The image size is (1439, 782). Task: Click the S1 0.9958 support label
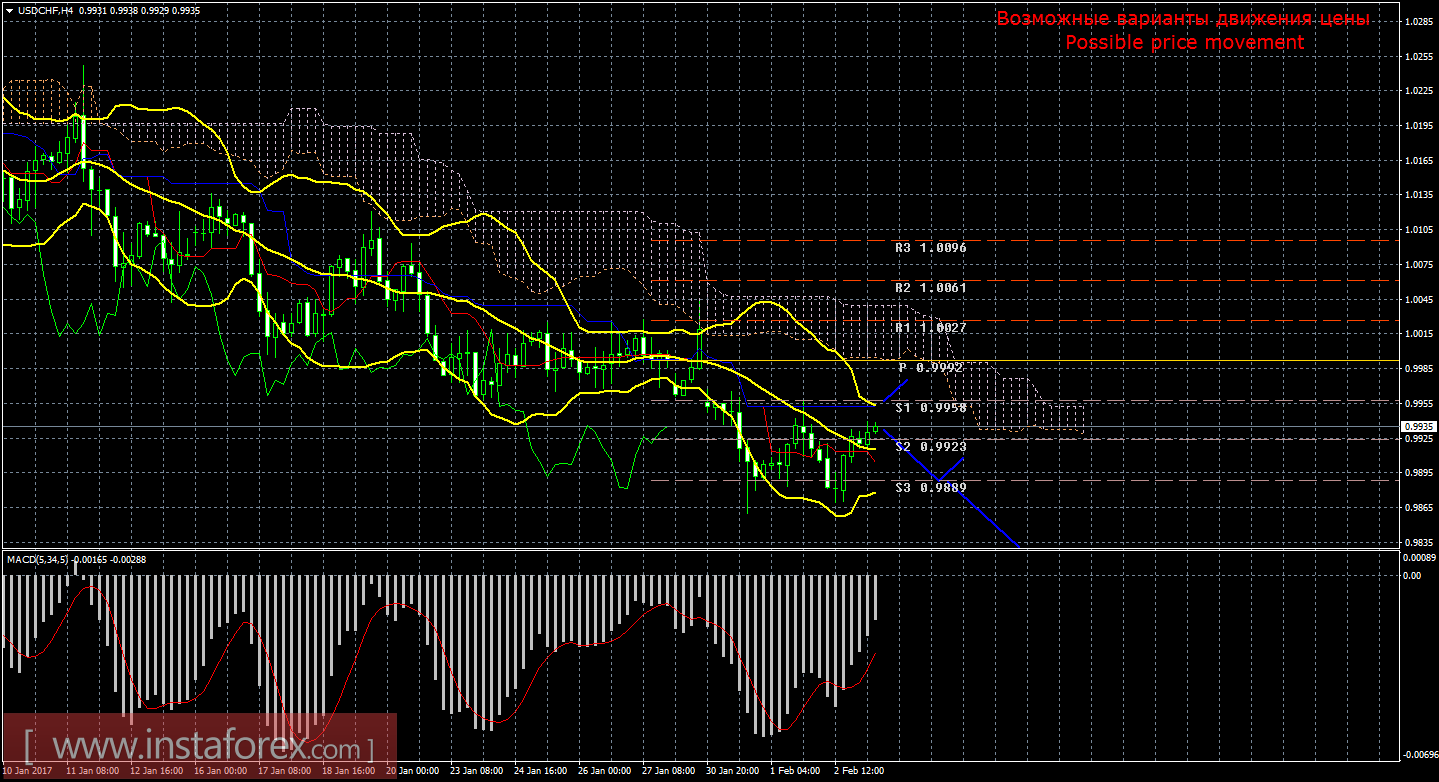coord(930,408)
